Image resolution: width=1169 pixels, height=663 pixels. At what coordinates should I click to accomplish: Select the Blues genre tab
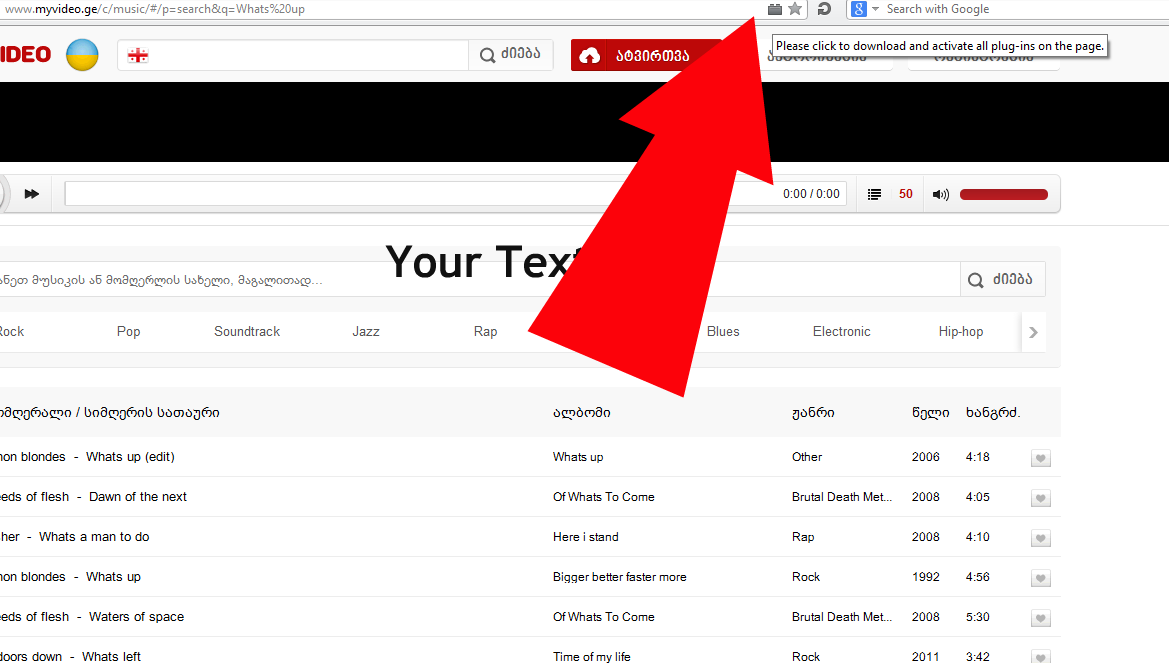coord(723,332)
